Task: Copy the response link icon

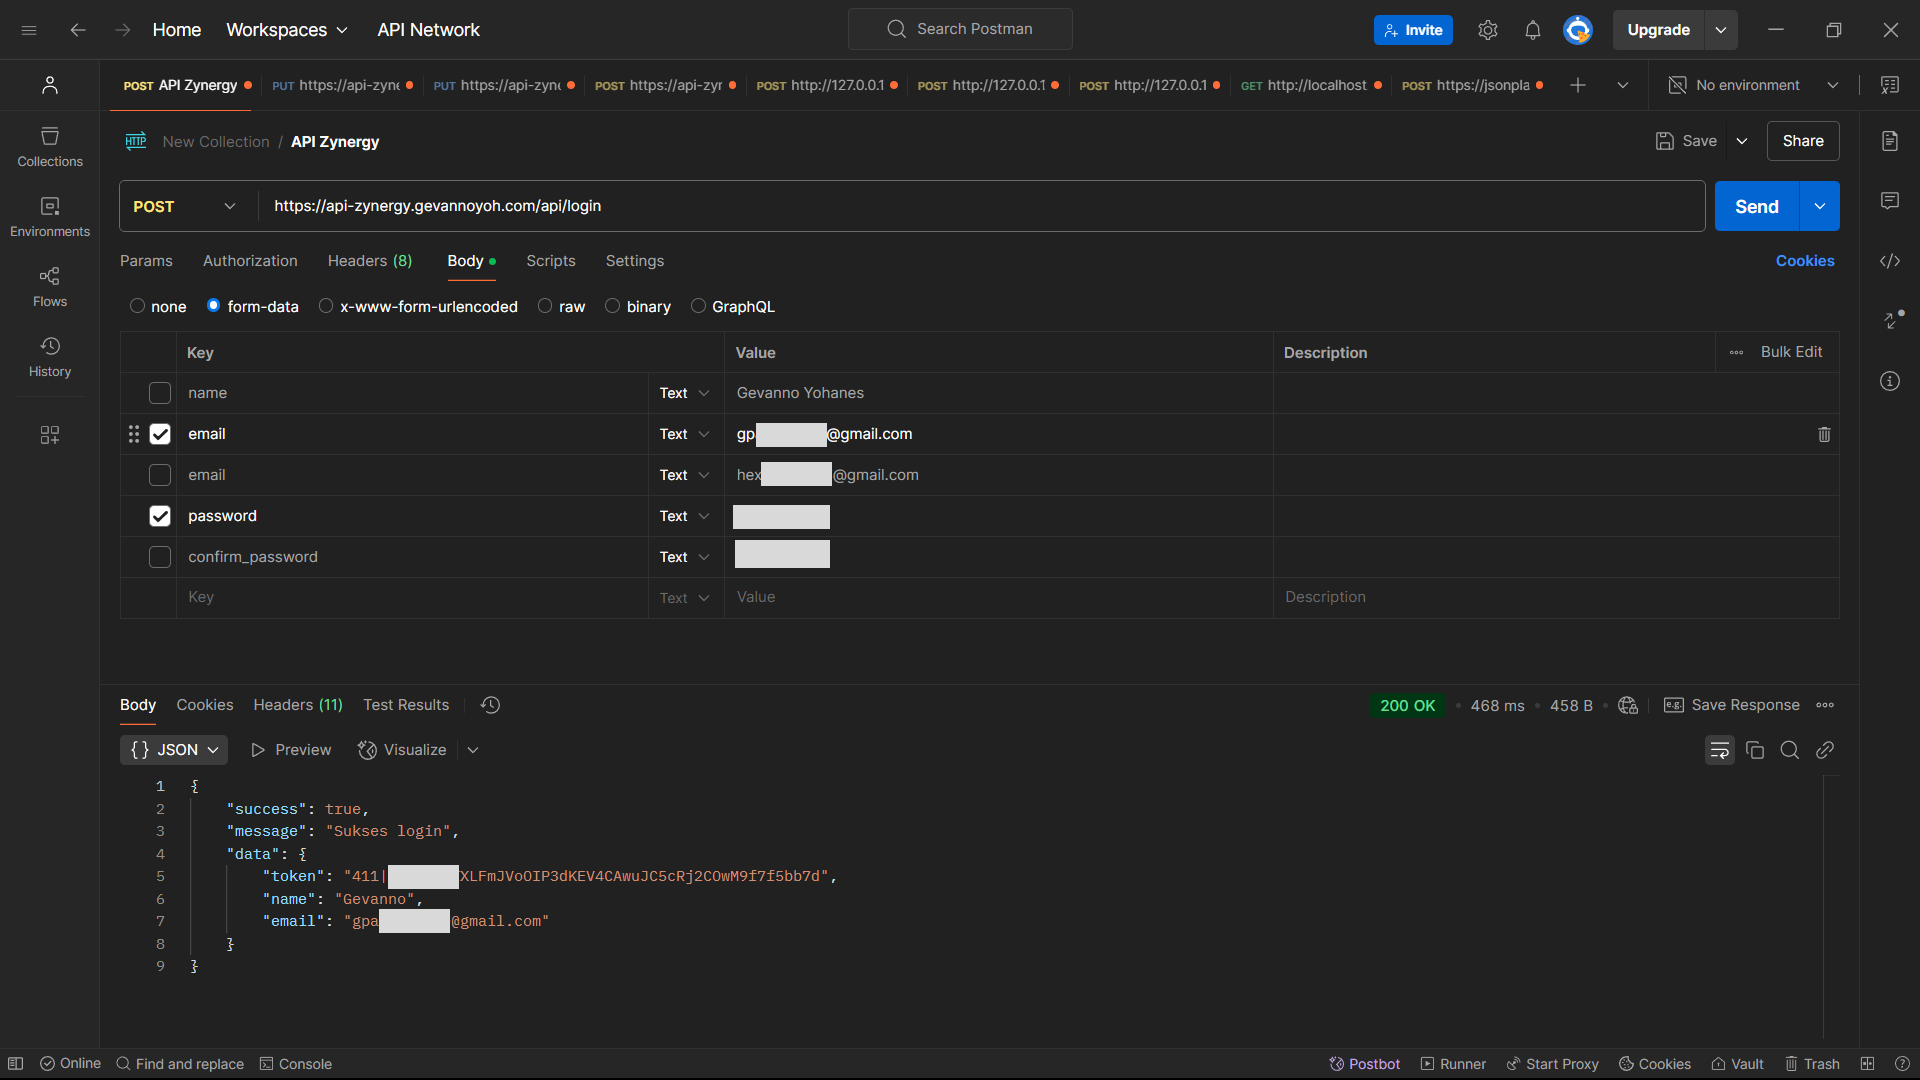Action: click(1825, 750)
